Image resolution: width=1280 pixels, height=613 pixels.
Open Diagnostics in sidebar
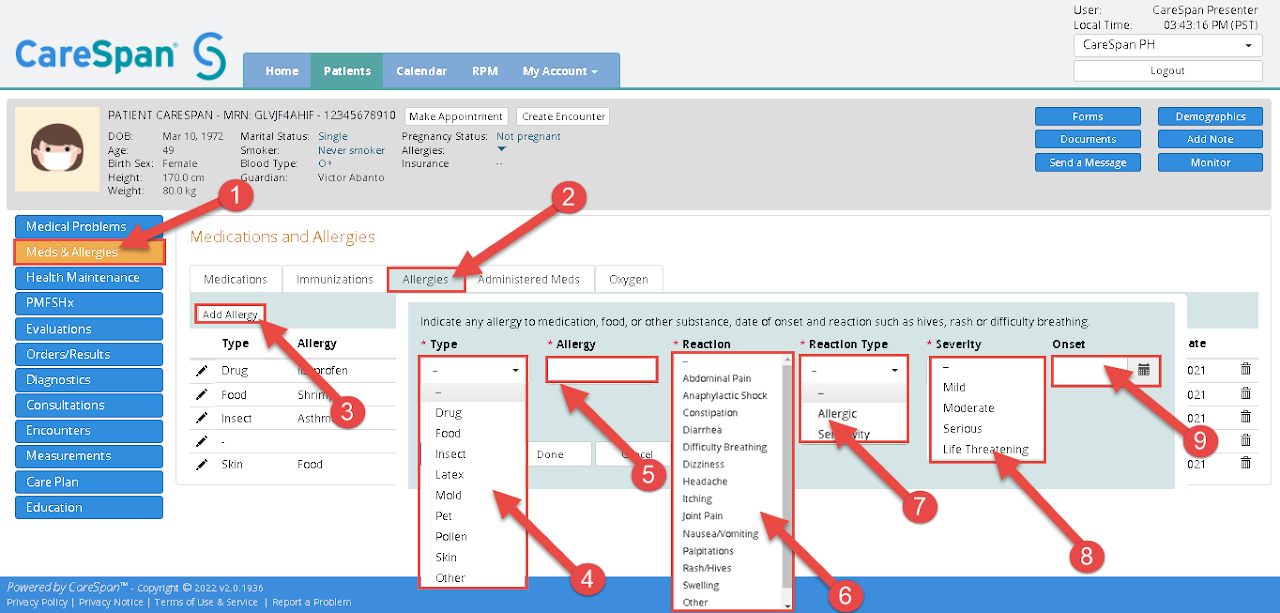pyautogui.click(x=89, y=379)
